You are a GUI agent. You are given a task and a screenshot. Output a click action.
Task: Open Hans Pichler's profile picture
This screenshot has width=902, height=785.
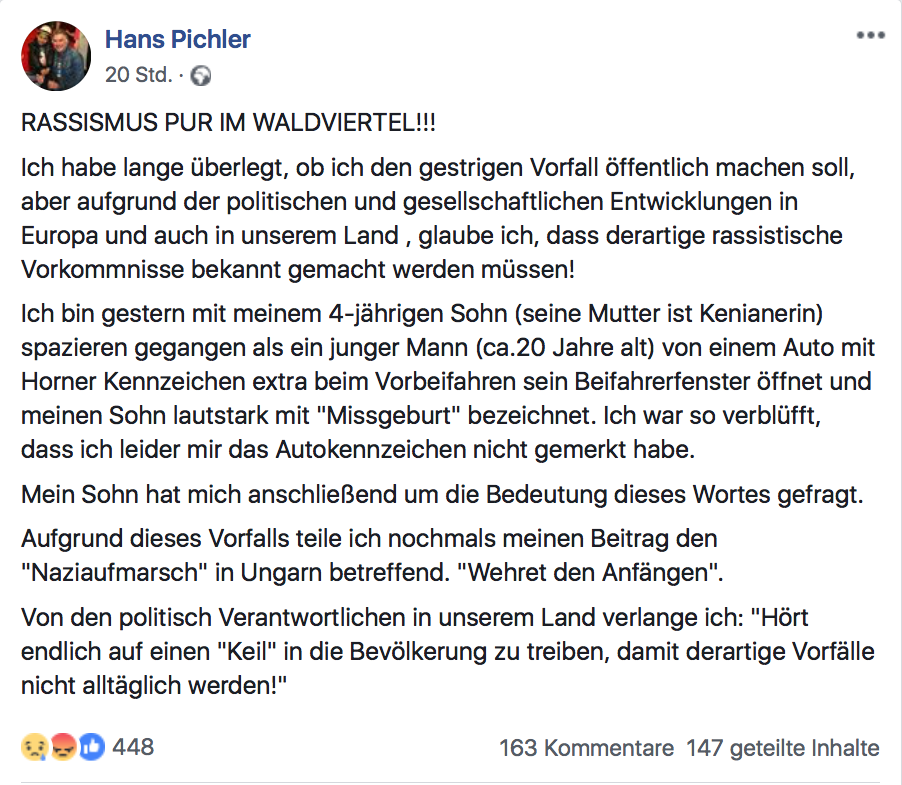point(56,56)
